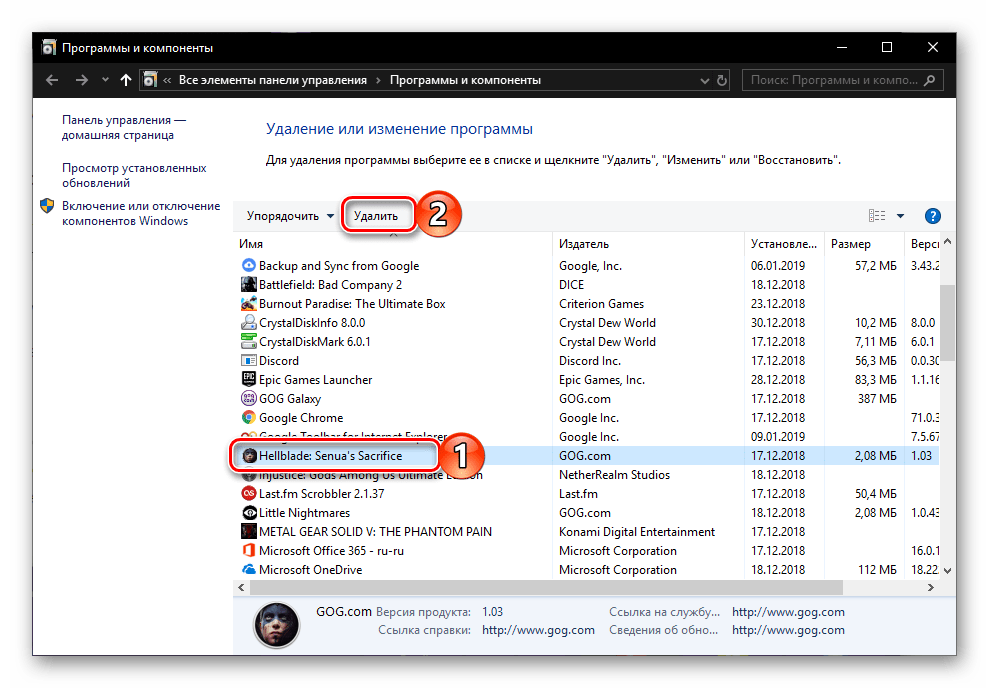Select Microsoft Office 365 - ru-ru name

[x=331, y=551]
